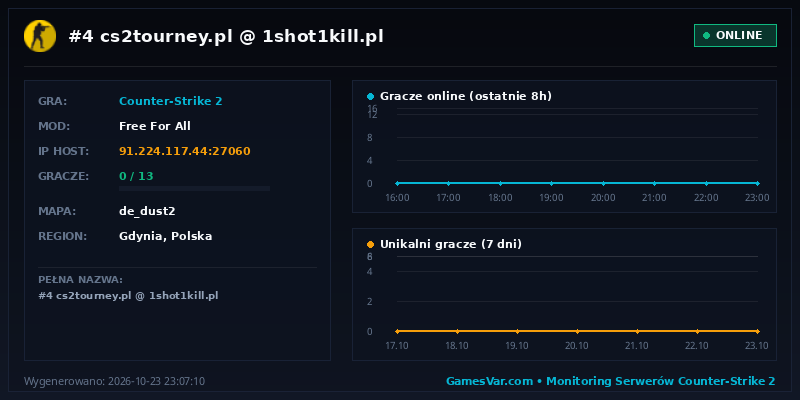This screenshot has width=800, height=400.
Task: Click the IP host 91.224.117.44:27060
Action: 185,151
